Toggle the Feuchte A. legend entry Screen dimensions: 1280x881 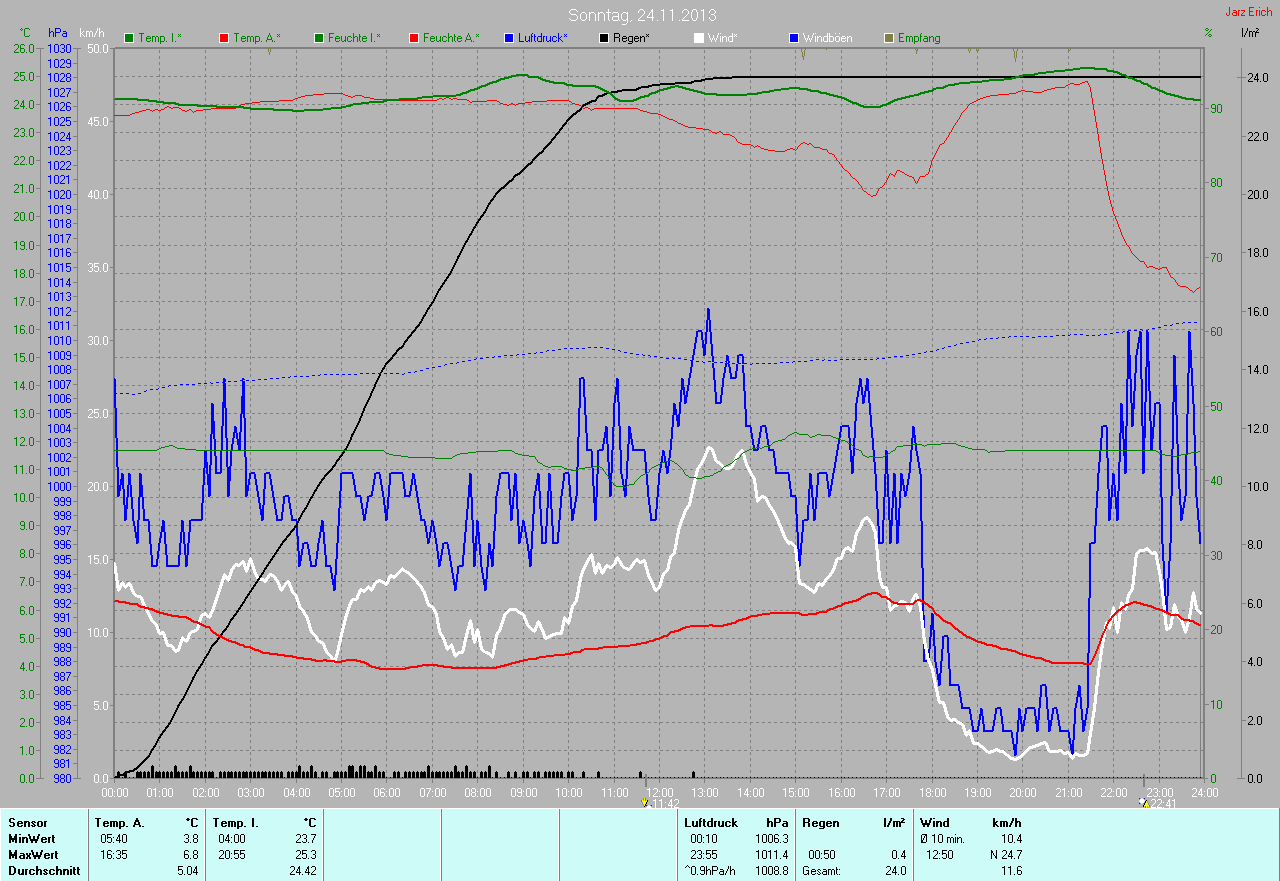pyautogui.click(x=450, y=38)
